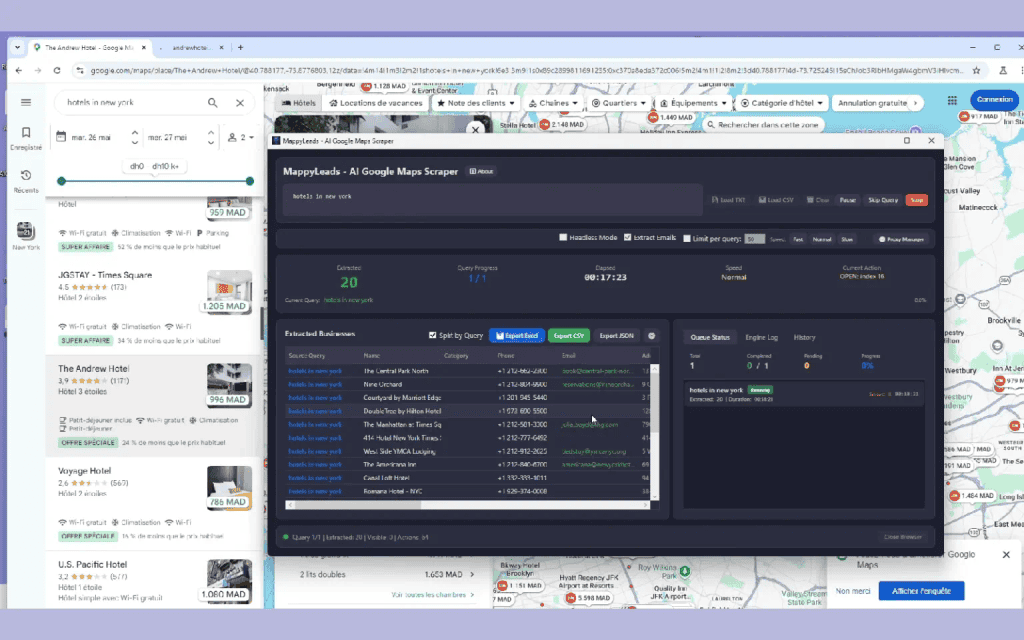
Task: Click the check-in date stepper arrows
Action: 135,137
